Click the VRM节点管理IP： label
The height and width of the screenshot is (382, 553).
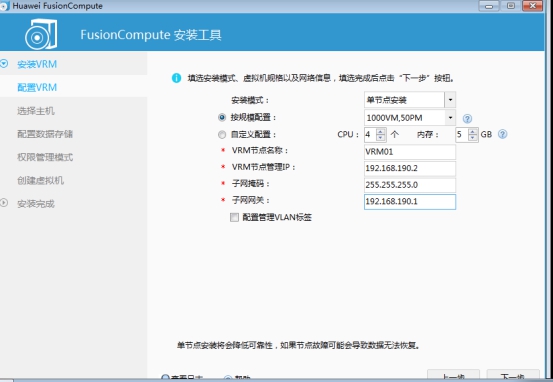coord(263,167)
